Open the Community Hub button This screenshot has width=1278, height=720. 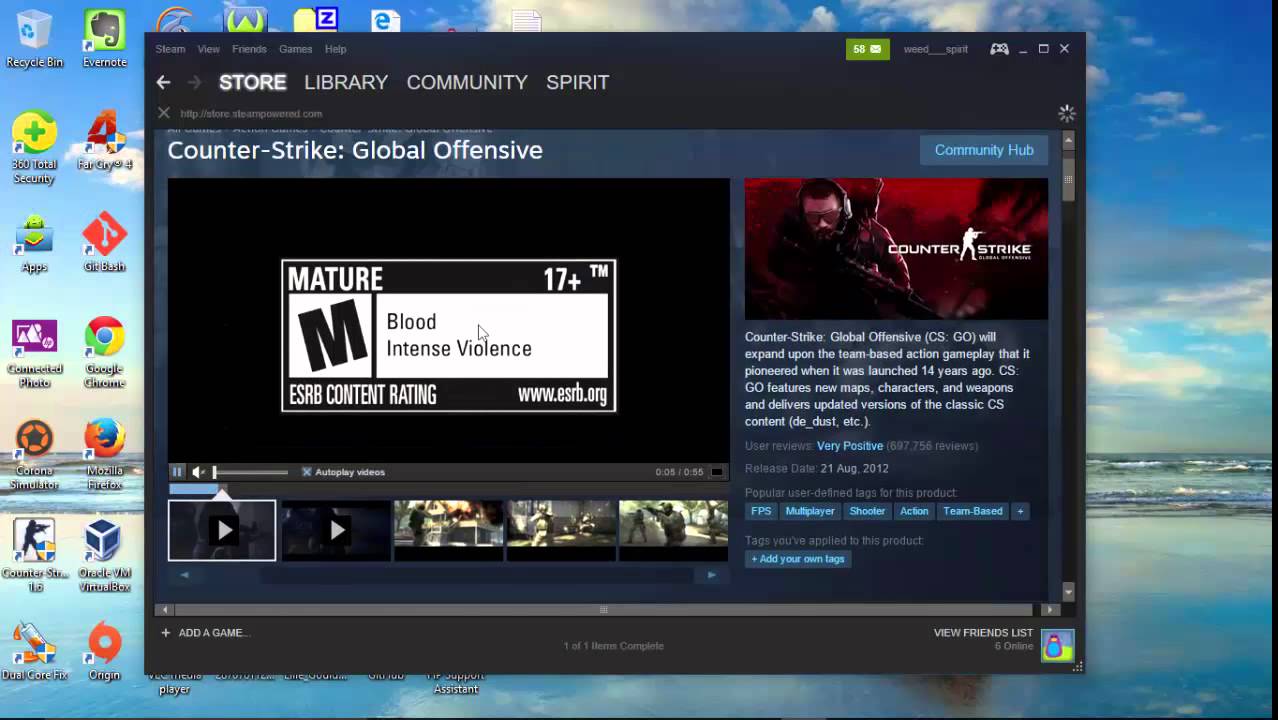pyautogui.click(x=984, y=150)
